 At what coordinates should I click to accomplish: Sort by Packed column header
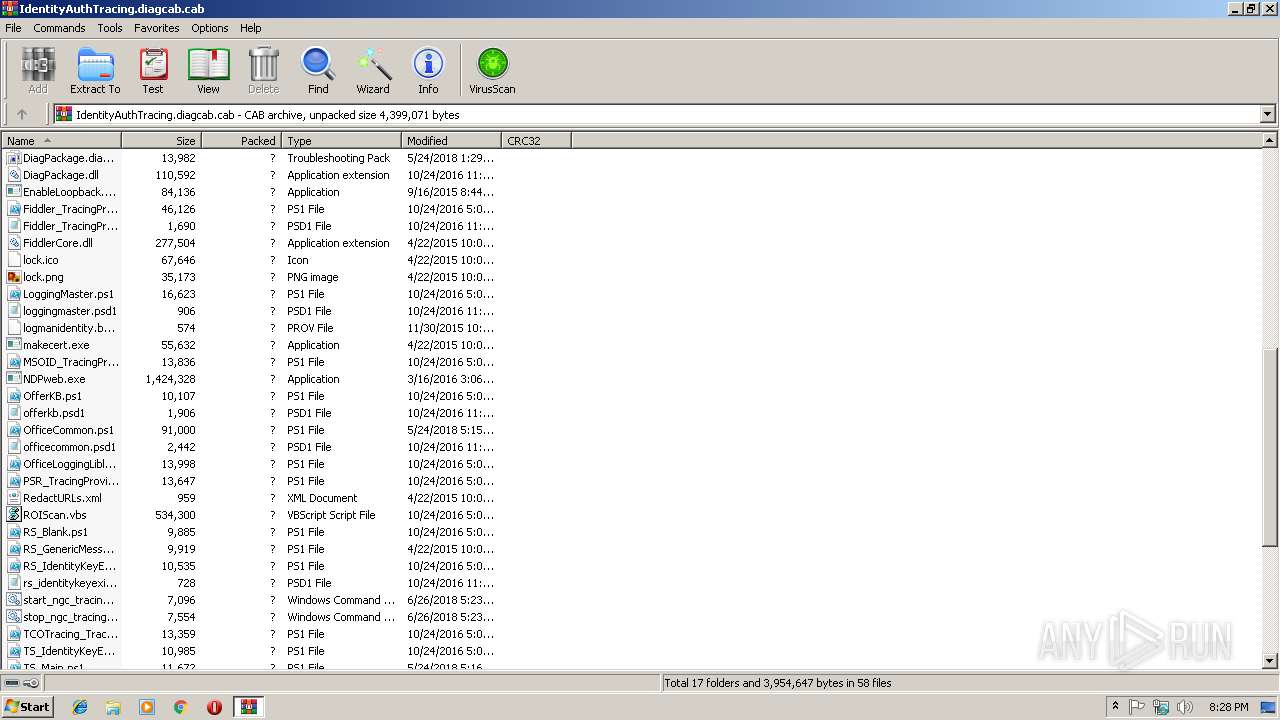241,141
